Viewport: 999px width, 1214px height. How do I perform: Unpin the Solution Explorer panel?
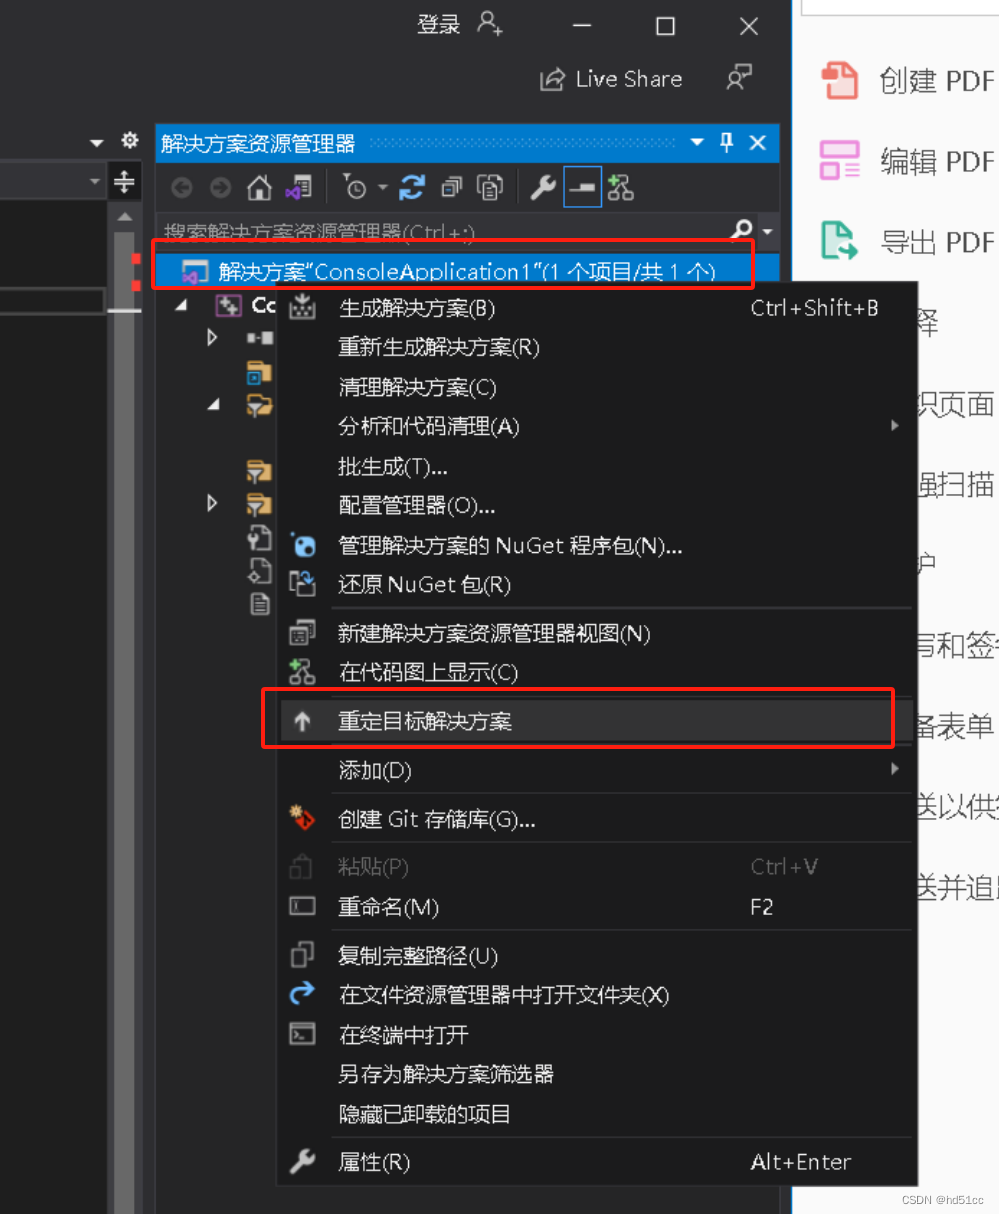pyautogui.click(x=726, y=143)
